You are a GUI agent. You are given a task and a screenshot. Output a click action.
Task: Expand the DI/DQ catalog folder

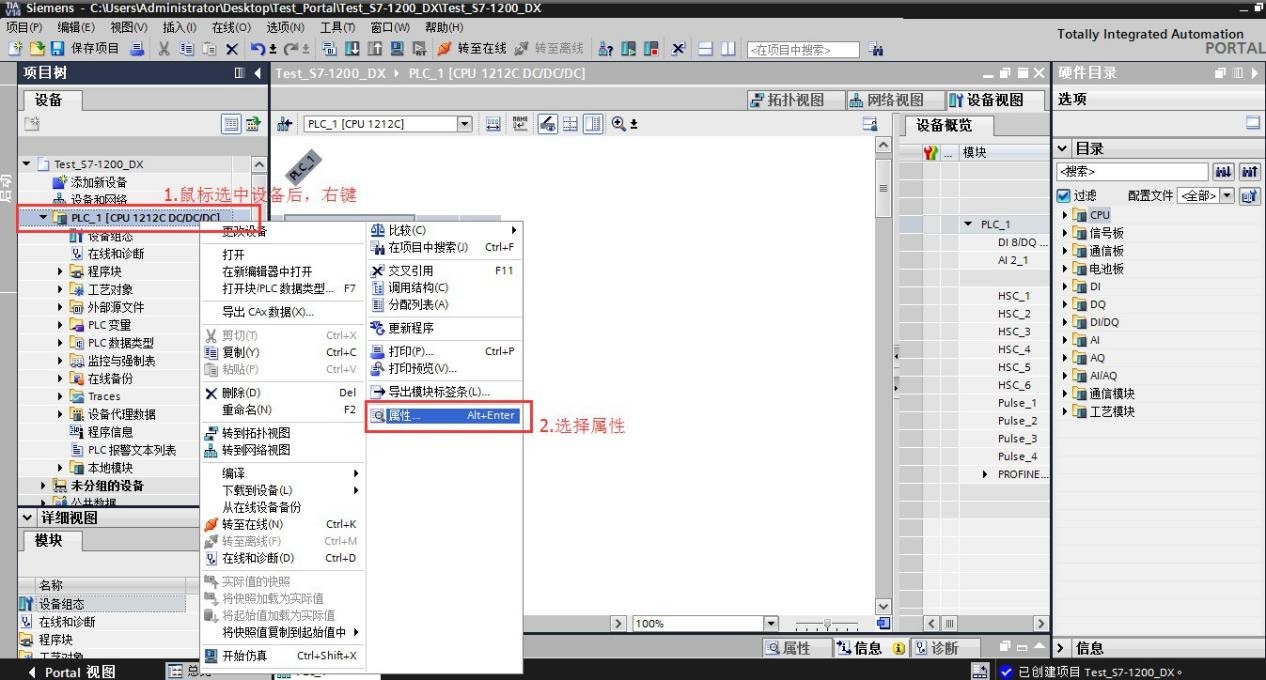[1065, 322]
